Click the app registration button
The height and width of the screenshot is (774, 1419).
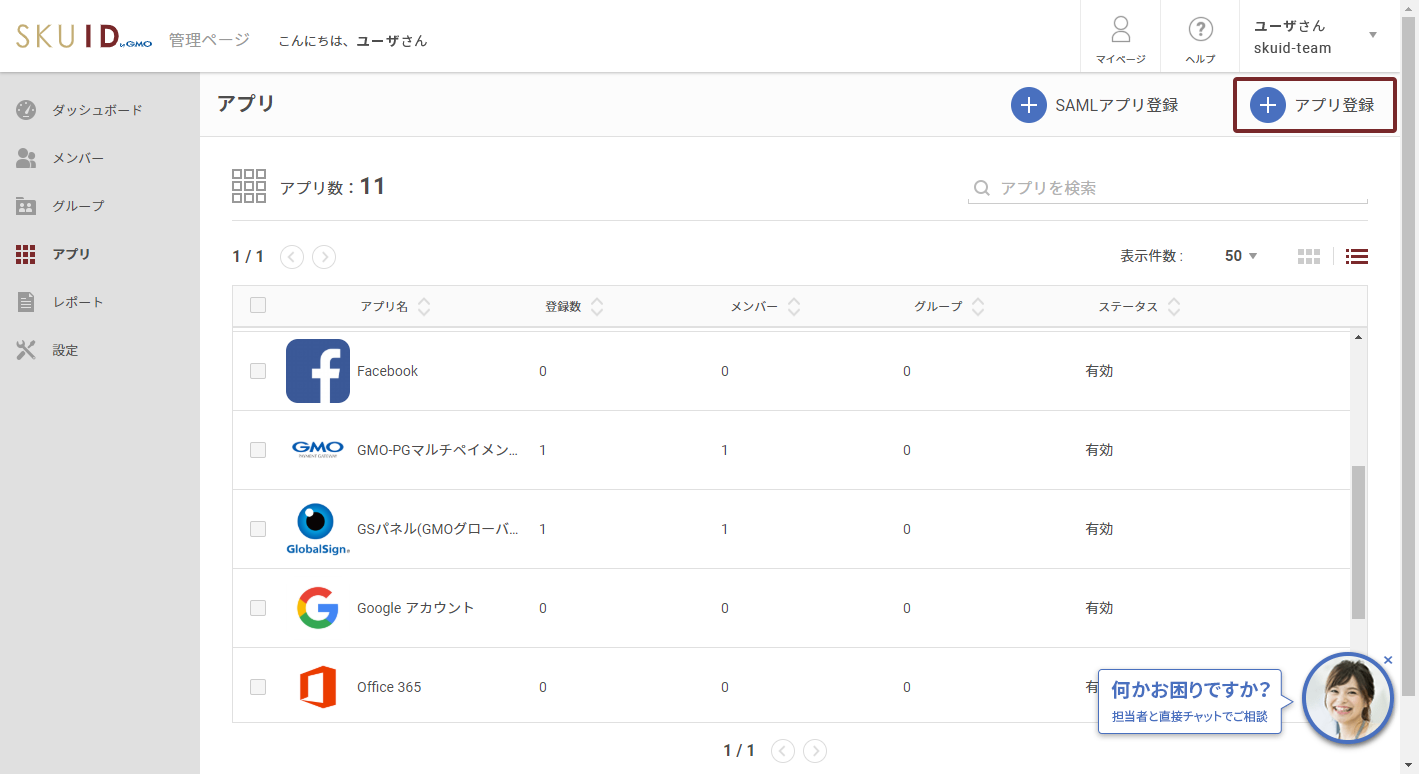pos(1314,105)
